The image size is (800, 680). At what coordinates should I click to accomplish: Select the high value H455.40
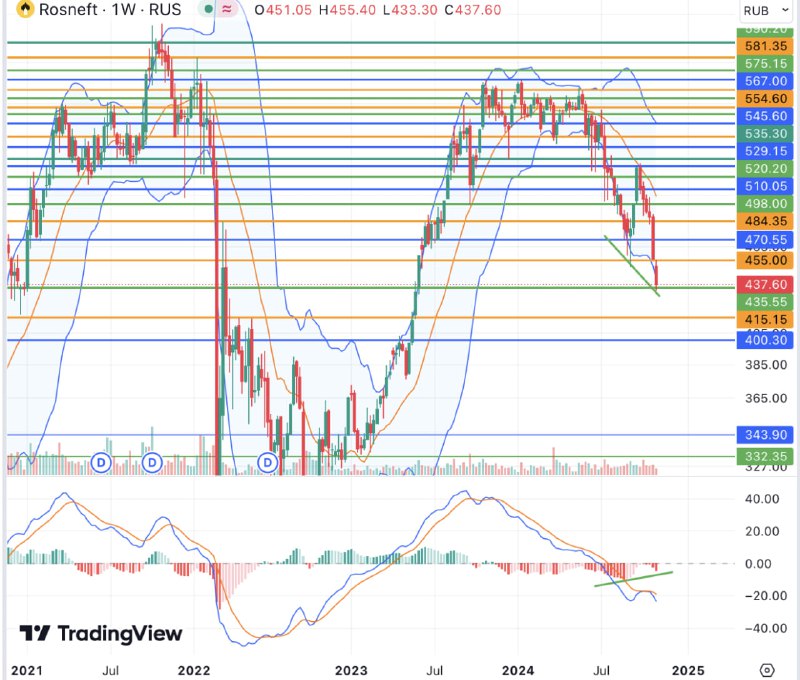[x=347, y=10]
